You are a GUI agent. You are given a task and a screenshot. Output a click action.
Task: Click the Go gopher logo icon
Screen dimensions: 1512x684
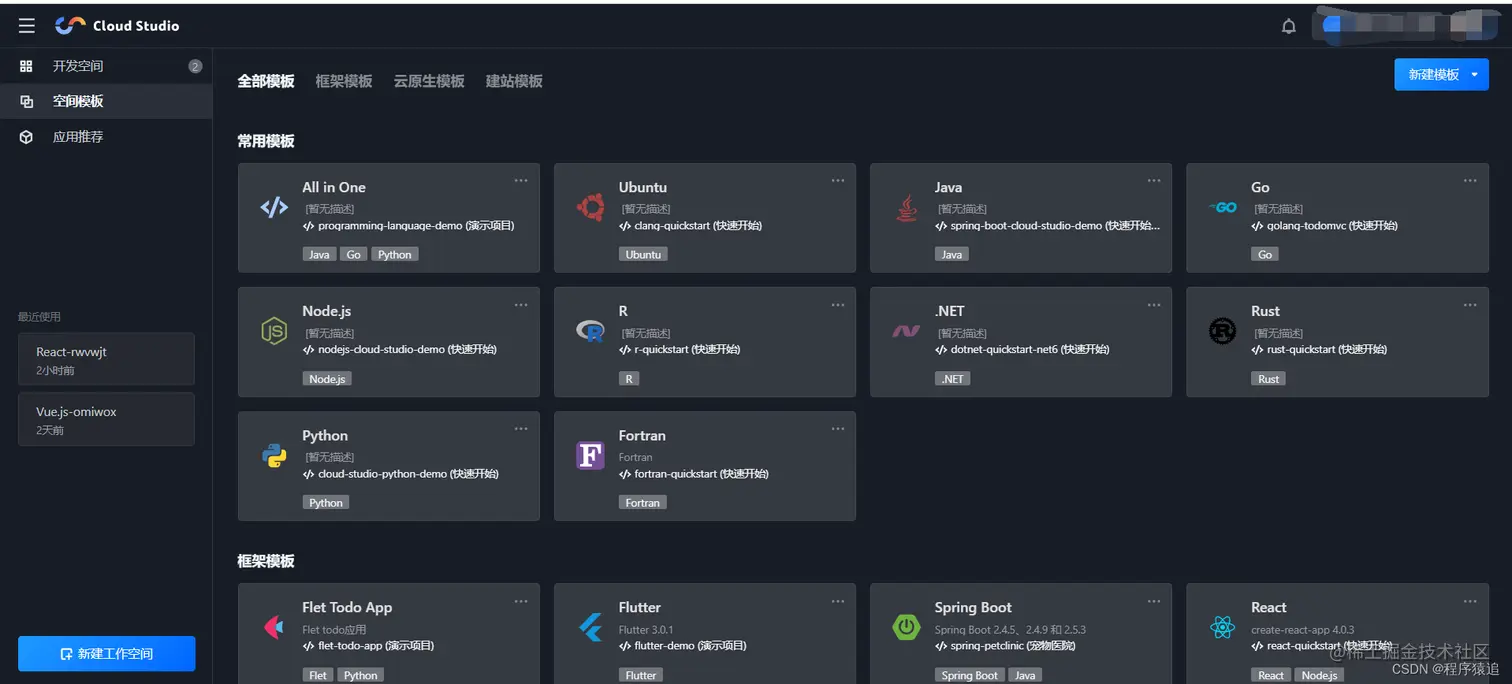(x=1222, y=207)
